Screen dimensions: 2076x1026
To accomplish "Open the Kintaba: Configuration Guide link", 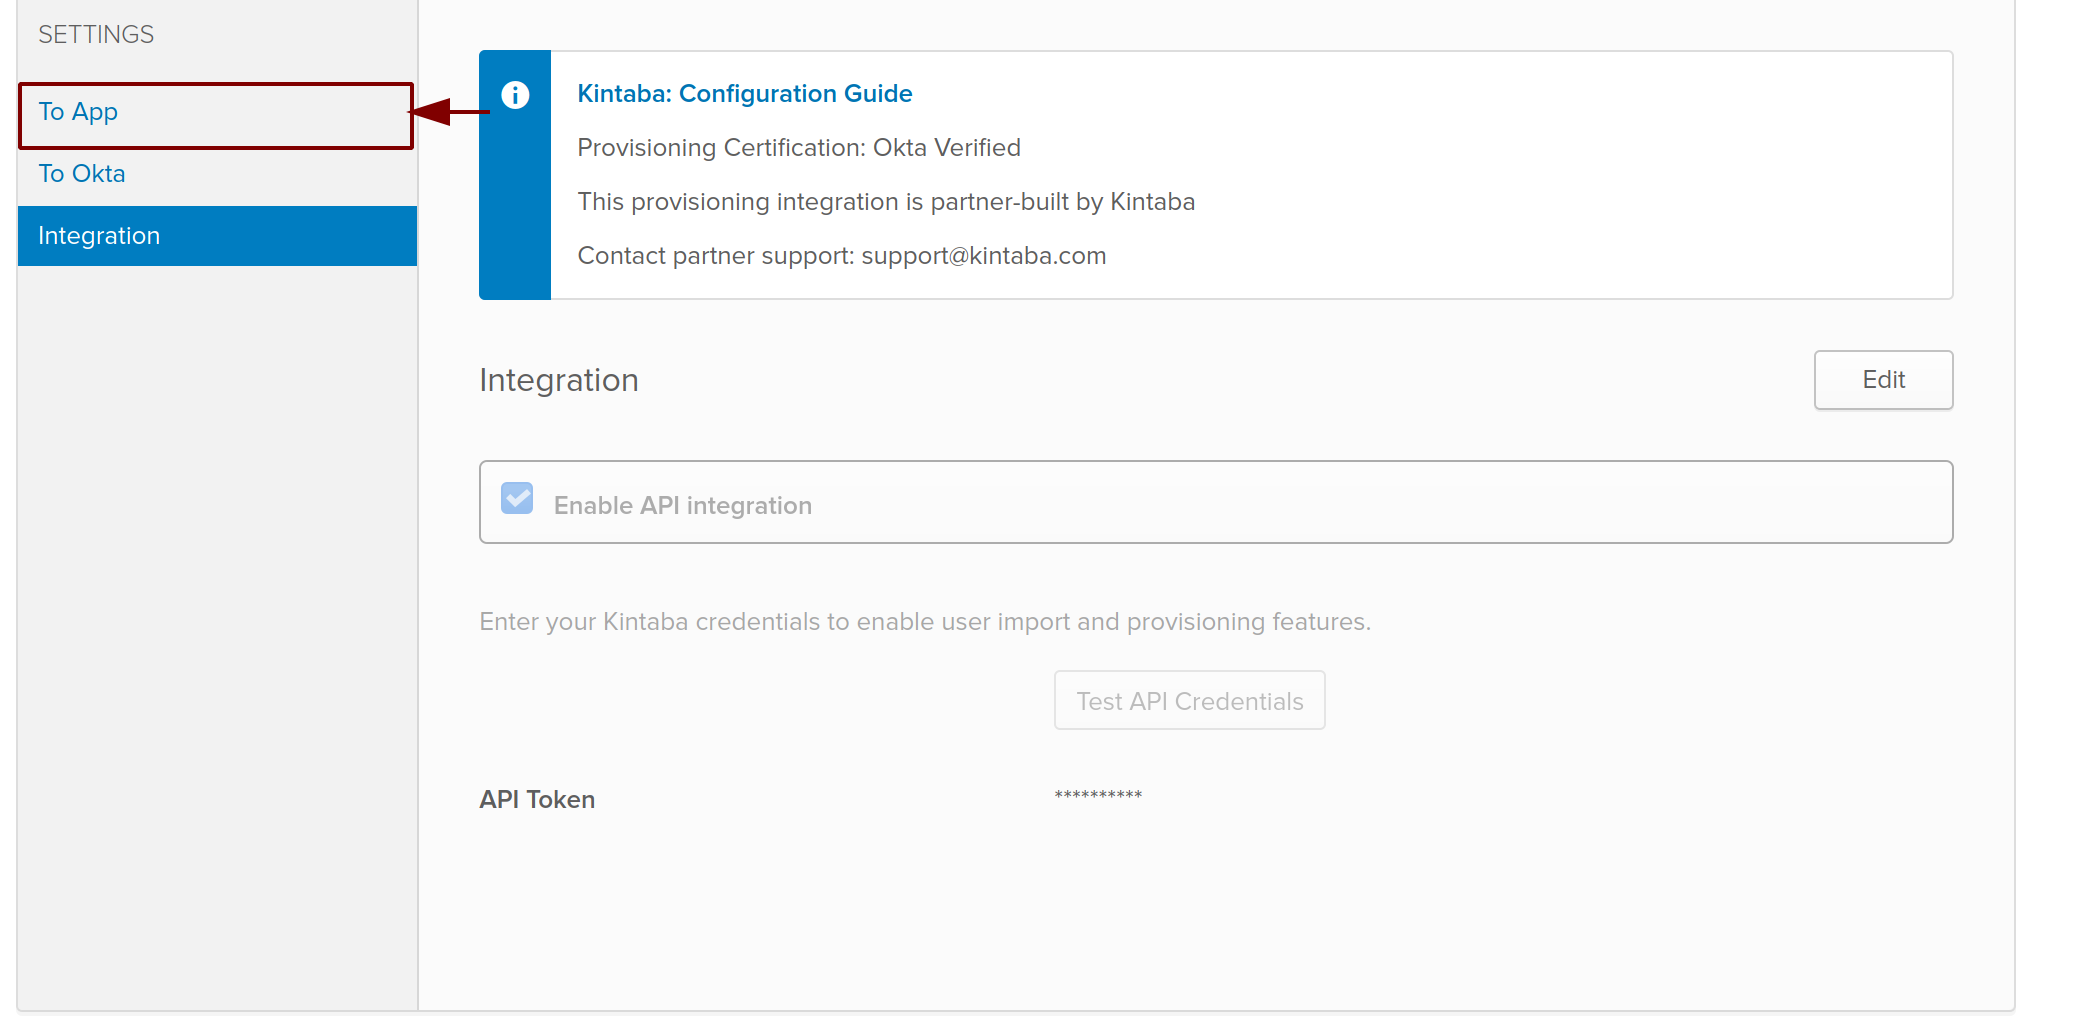I will click(744, 94).
